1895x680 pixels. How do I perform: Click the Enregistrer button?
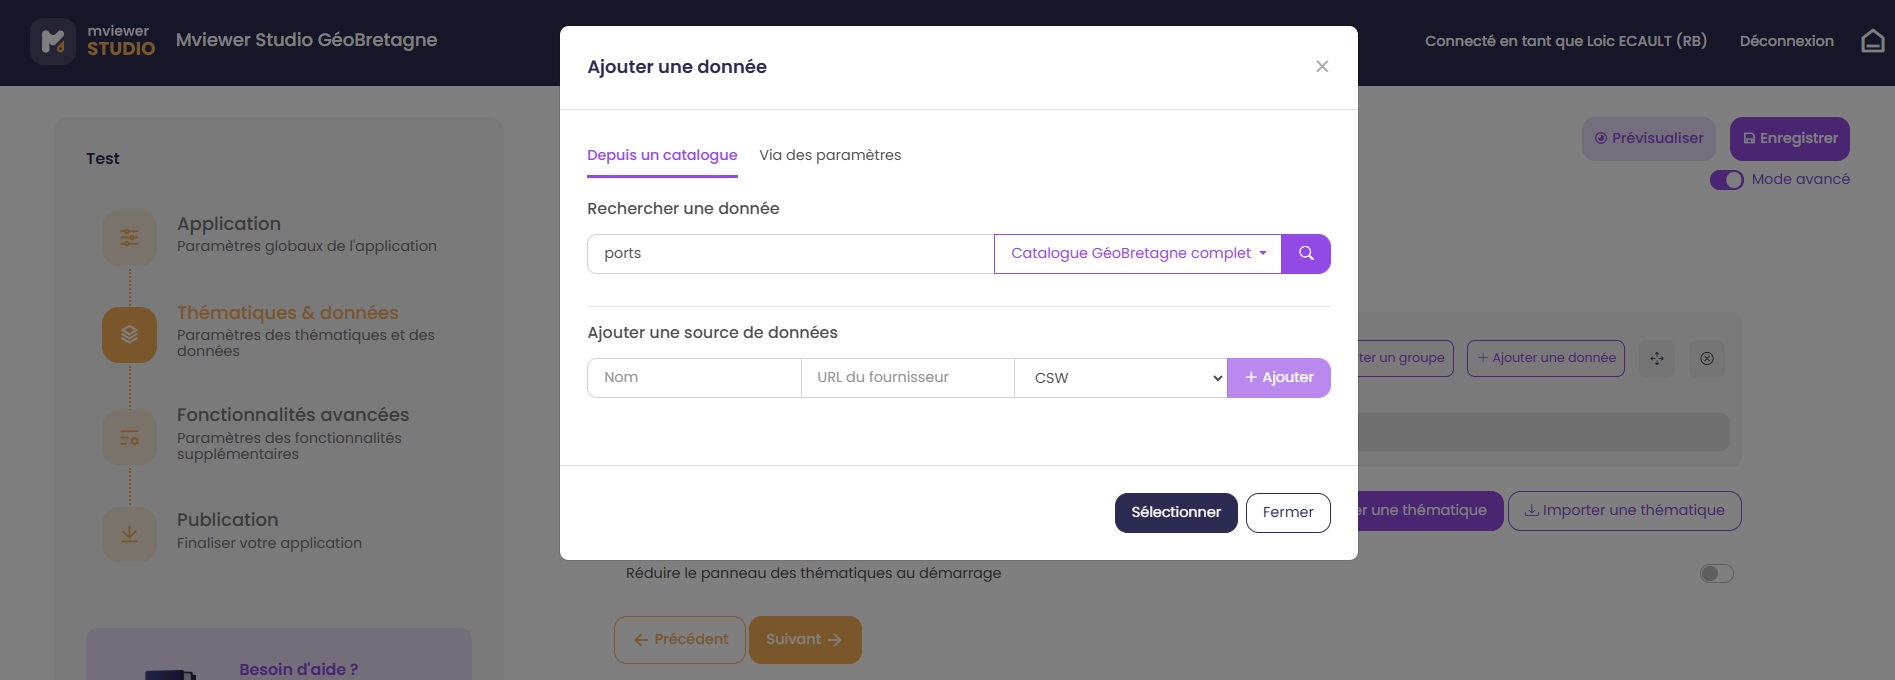point(1790,139)
